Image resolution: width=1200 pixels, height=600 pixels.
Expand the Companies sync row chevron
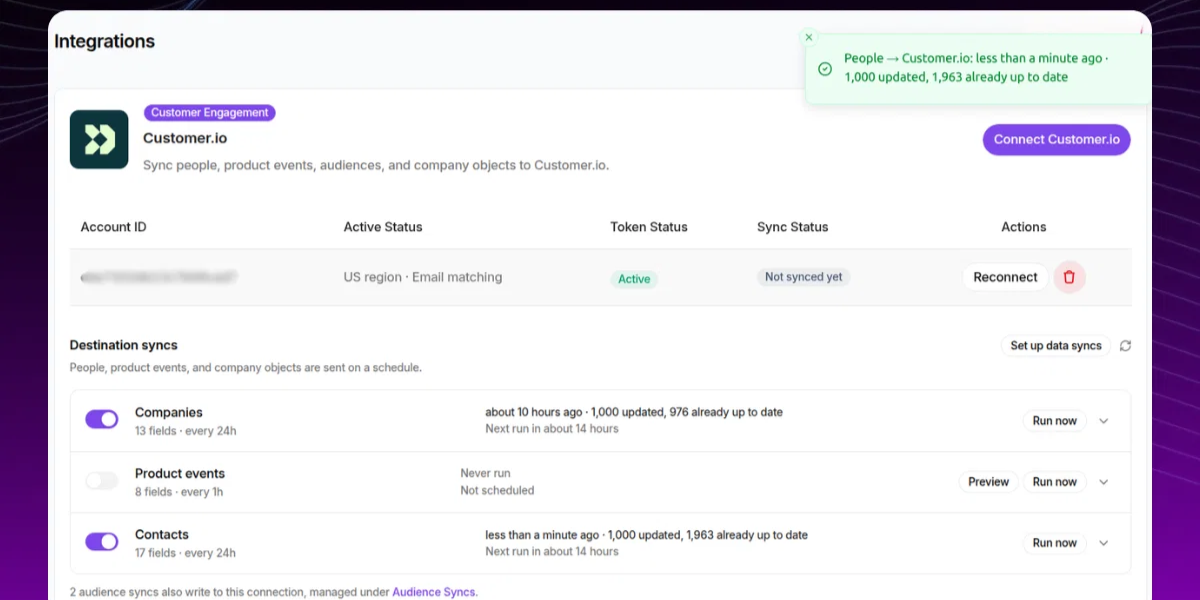click(x=1104, y=421)
